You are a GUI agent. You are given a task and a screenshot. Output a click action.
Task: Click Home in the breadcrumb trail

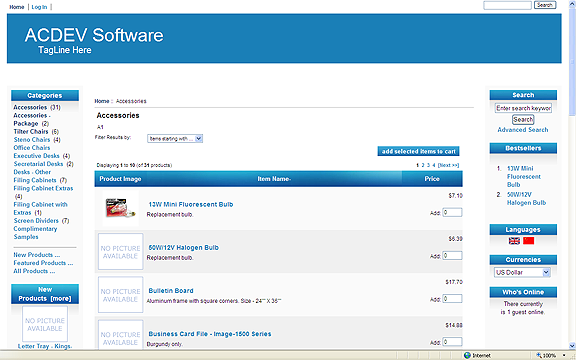point(102,101)
